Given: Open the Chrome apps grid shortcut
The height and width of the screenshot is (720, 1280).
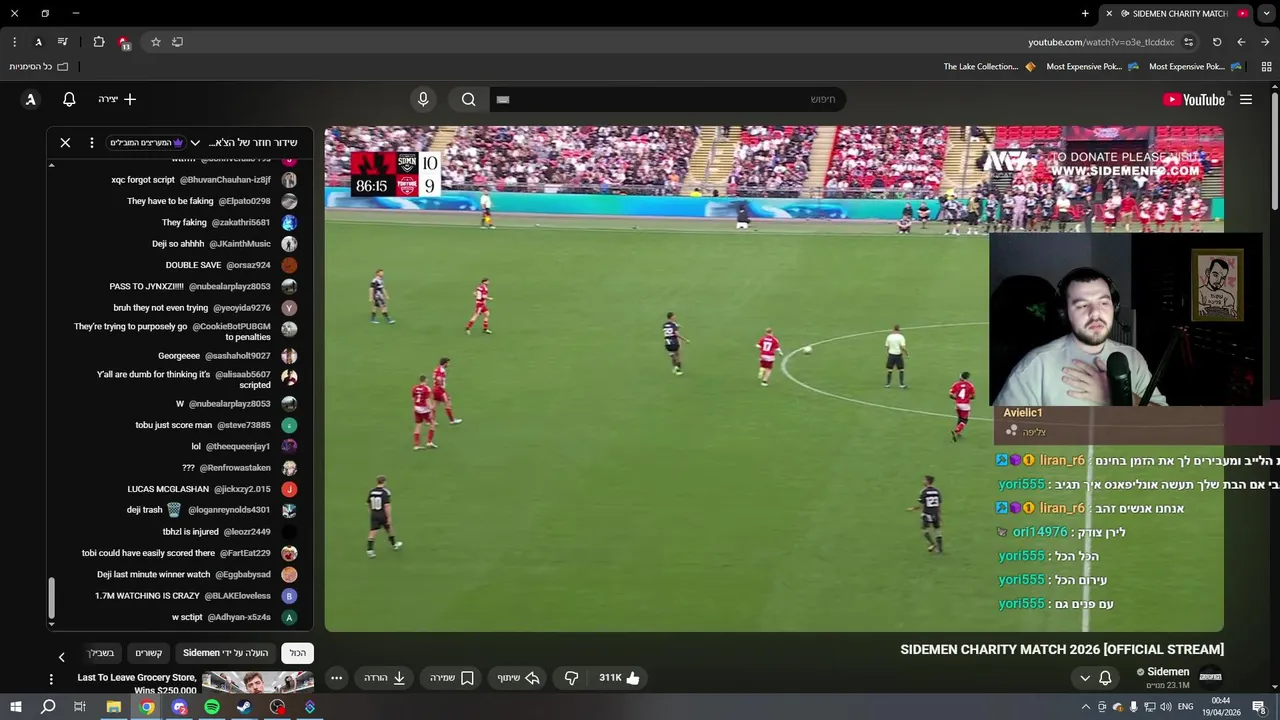Looking at the screenshot, I should (x=1266, y=67).
